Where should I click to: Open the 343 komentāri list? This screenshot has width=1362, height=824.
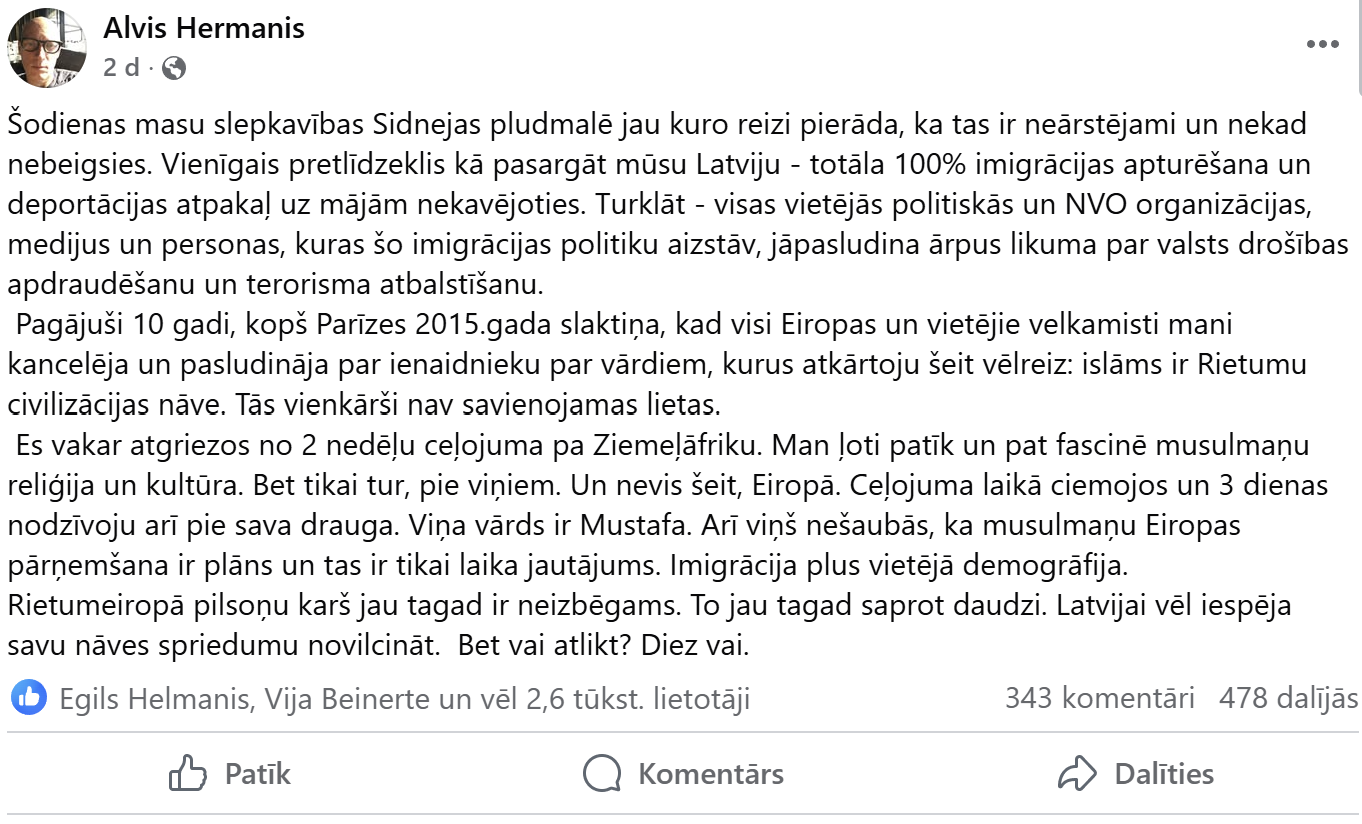(x=1099, y=698)
